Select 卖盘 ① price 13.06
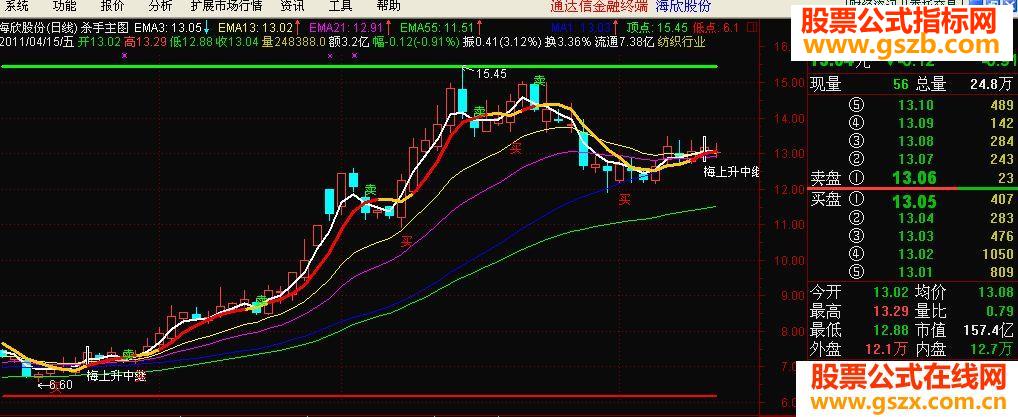Image resolution: width=1018 pixels, height=417 pixels. [x=912, y=178]
